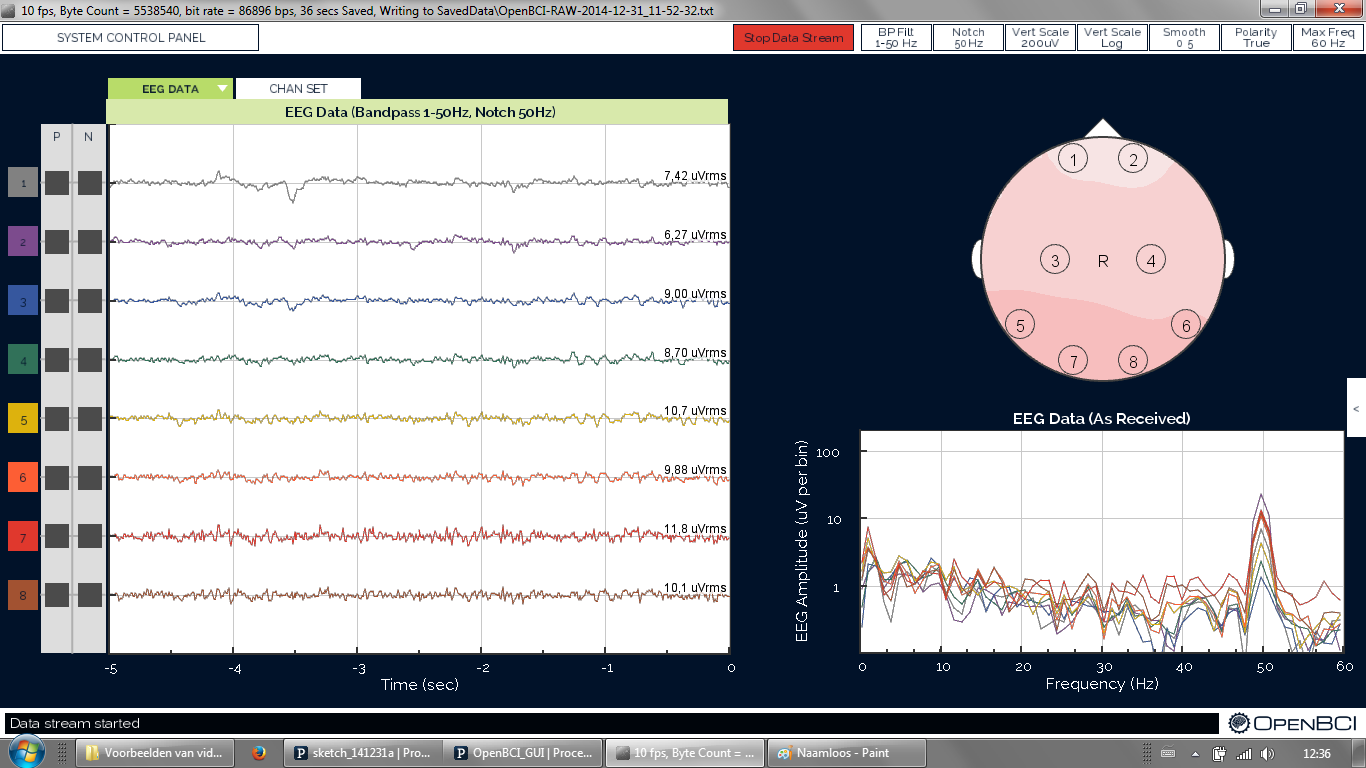The image size is (1366, 768).
Task: Click electrode 4 on the head plot
Action: click(1151, 258)
